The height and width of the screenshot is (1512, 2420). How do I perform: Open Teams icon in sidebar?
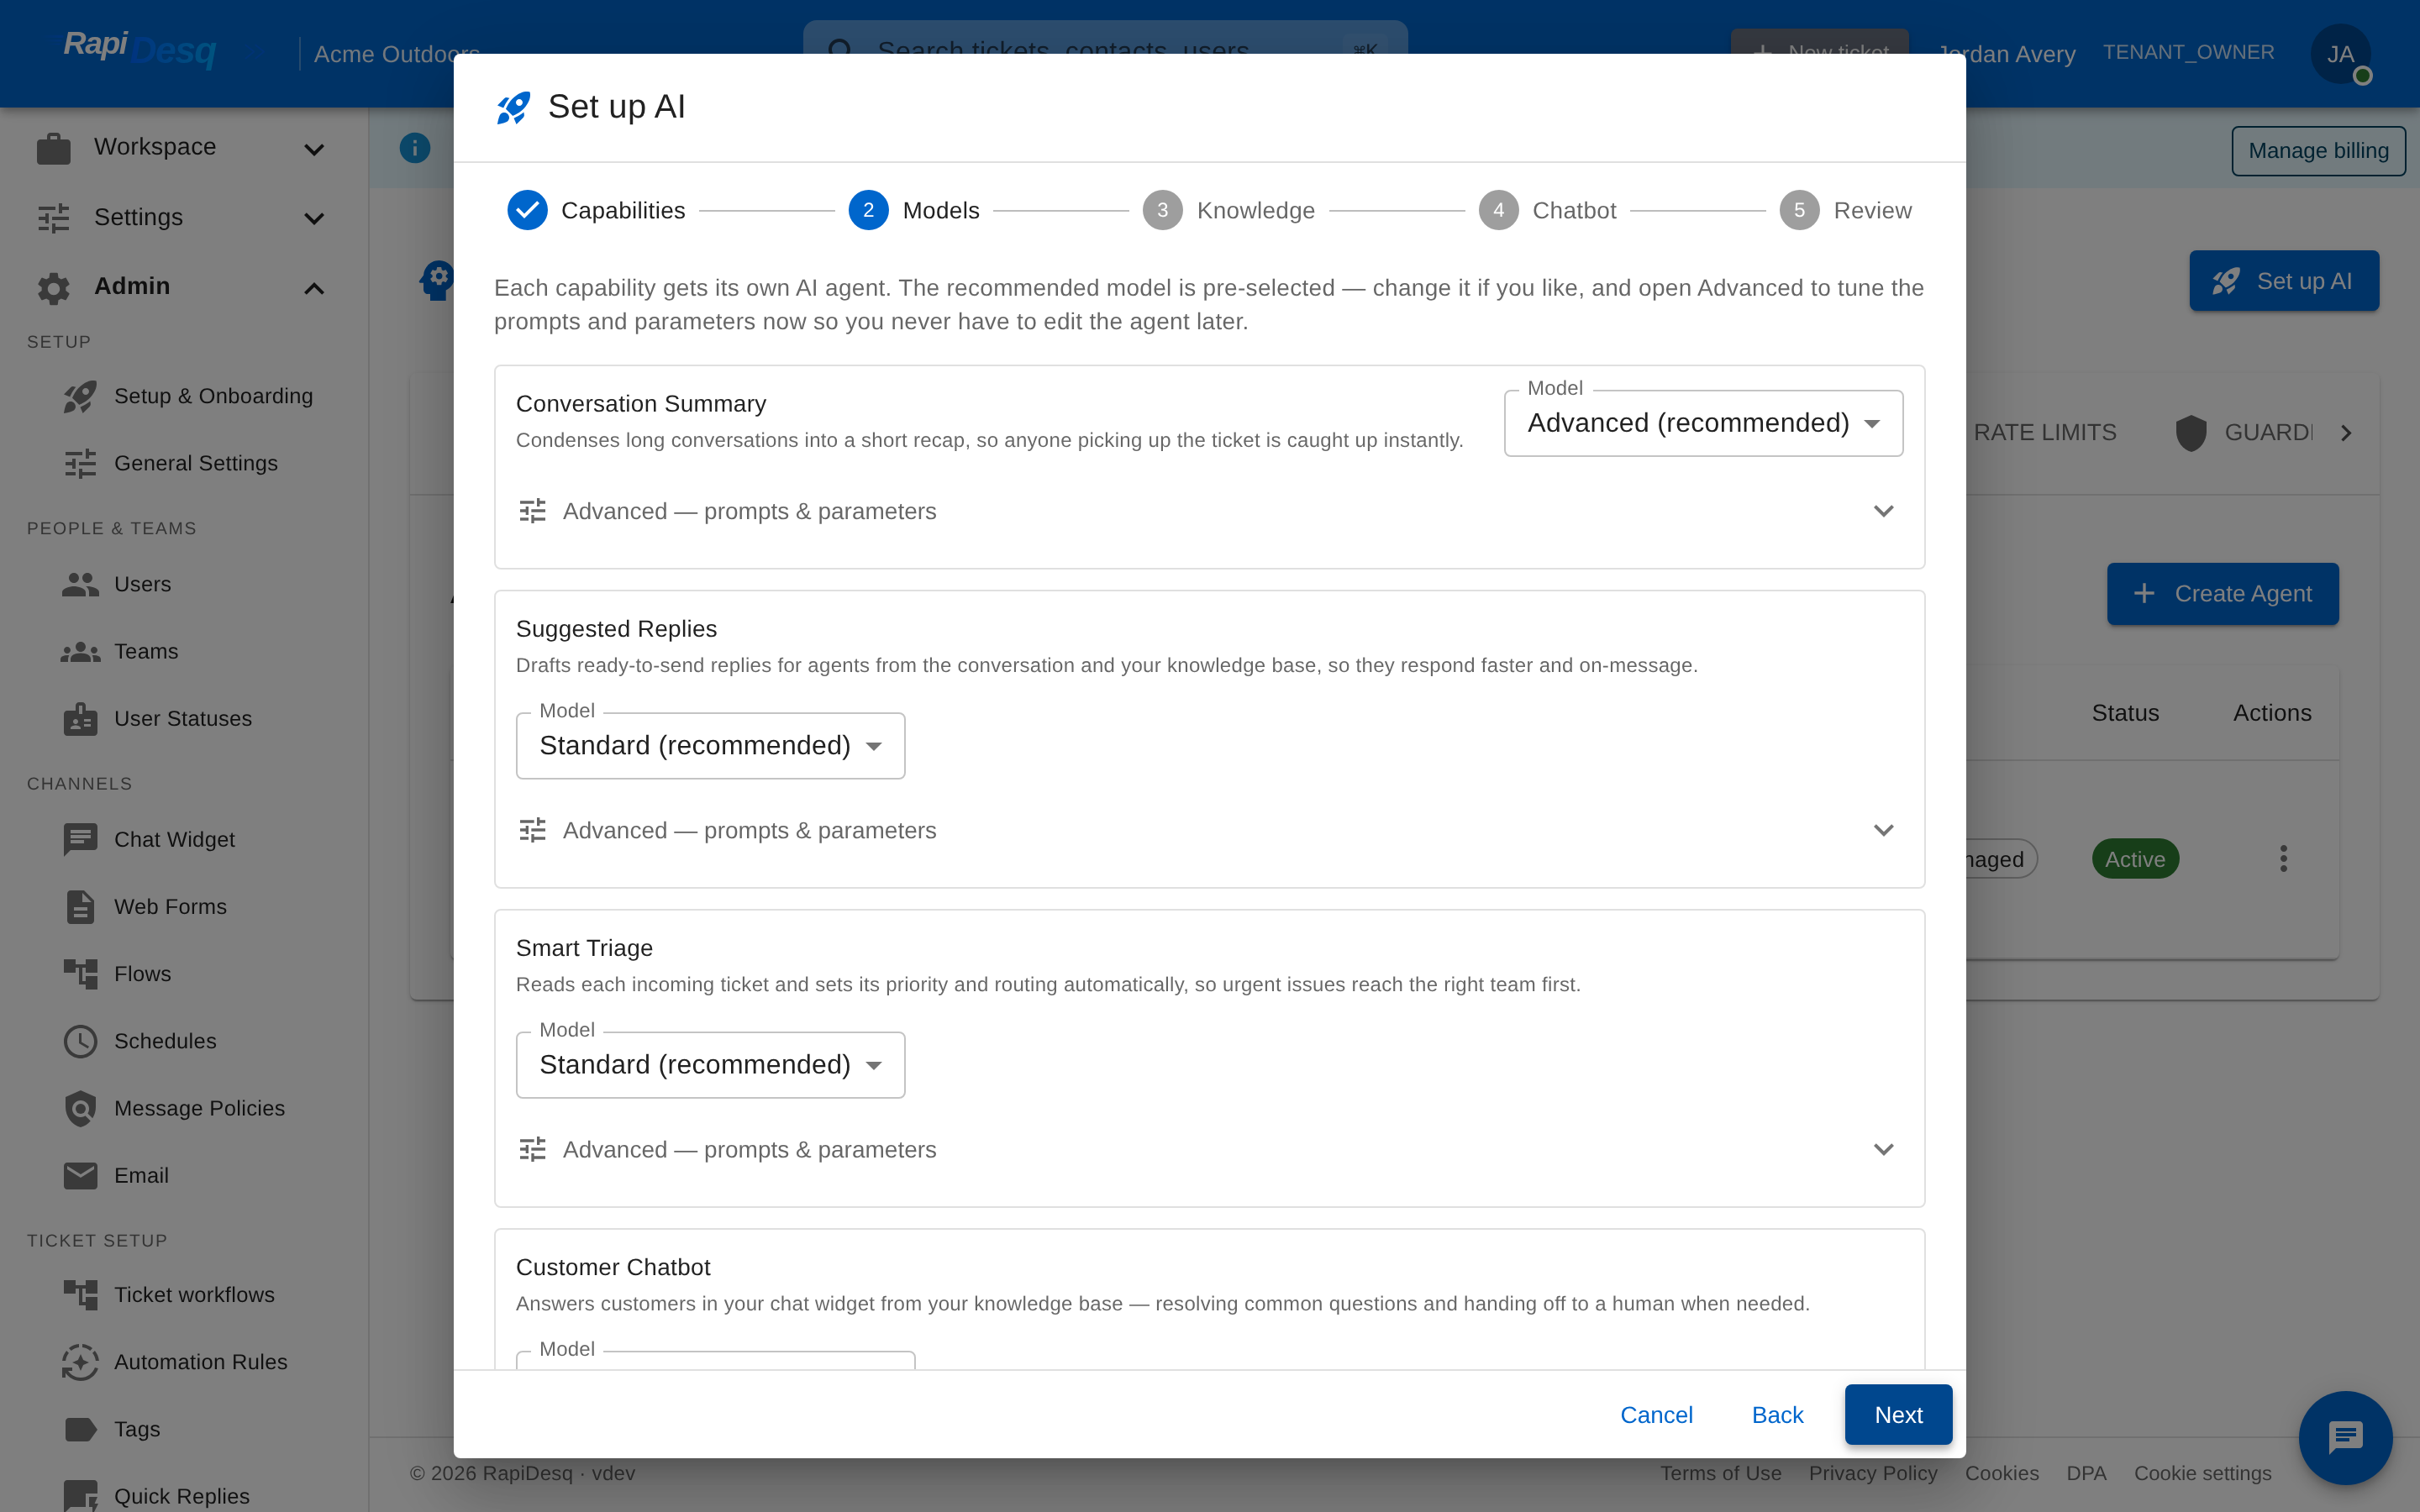[x=80, y=652]
